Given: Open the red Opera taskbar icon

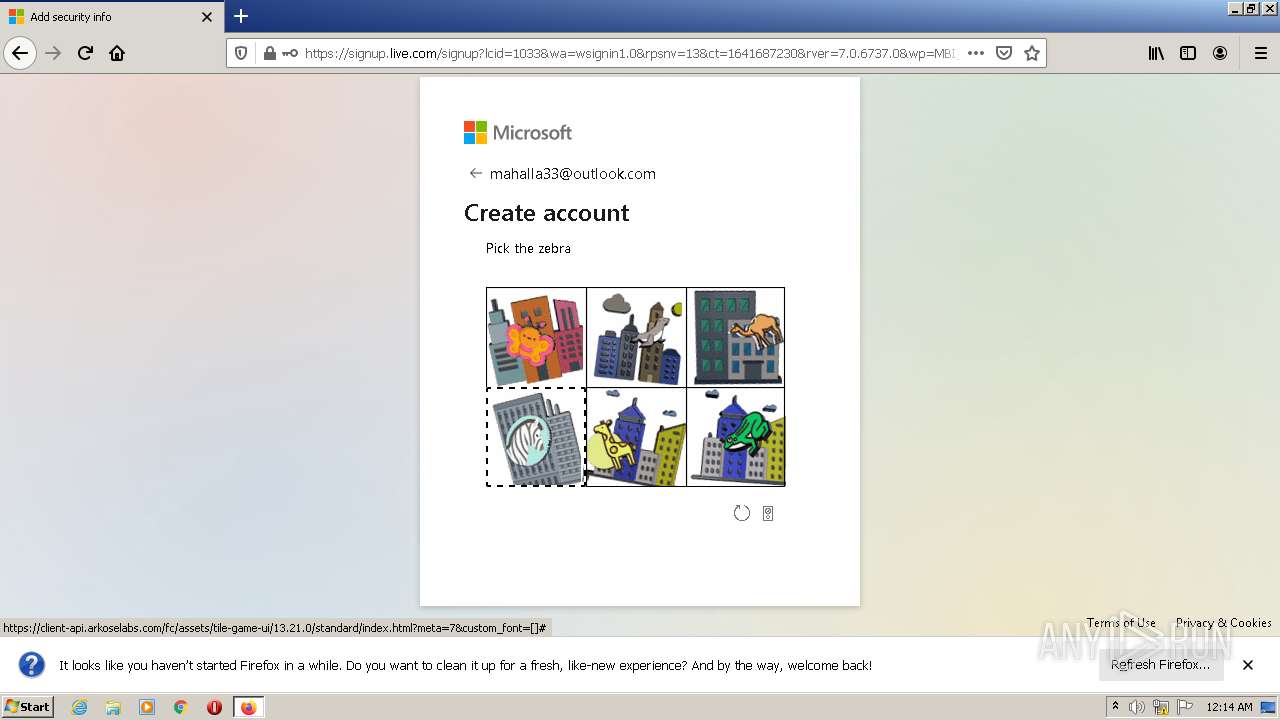Looking at the screenshot, I should (214, 707).
